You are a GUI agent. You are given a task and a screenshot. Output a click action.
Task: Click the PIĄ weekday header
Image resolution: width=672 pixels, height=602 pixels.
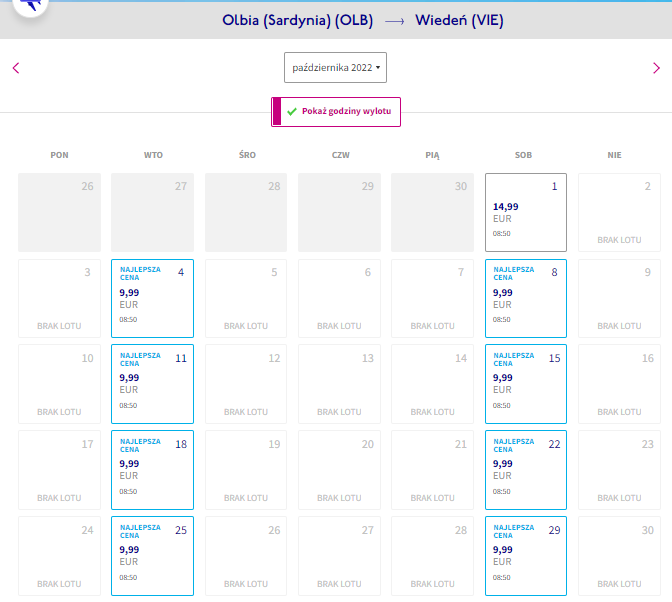pos(432,155)
